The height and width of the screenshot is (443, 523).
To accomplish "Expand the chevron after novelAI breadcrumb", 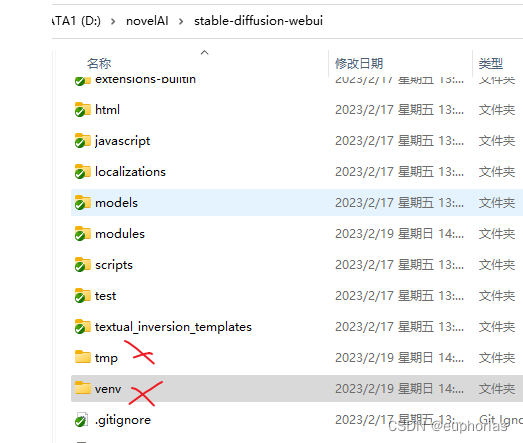I will pyautogui.click(x=181, y=21).
